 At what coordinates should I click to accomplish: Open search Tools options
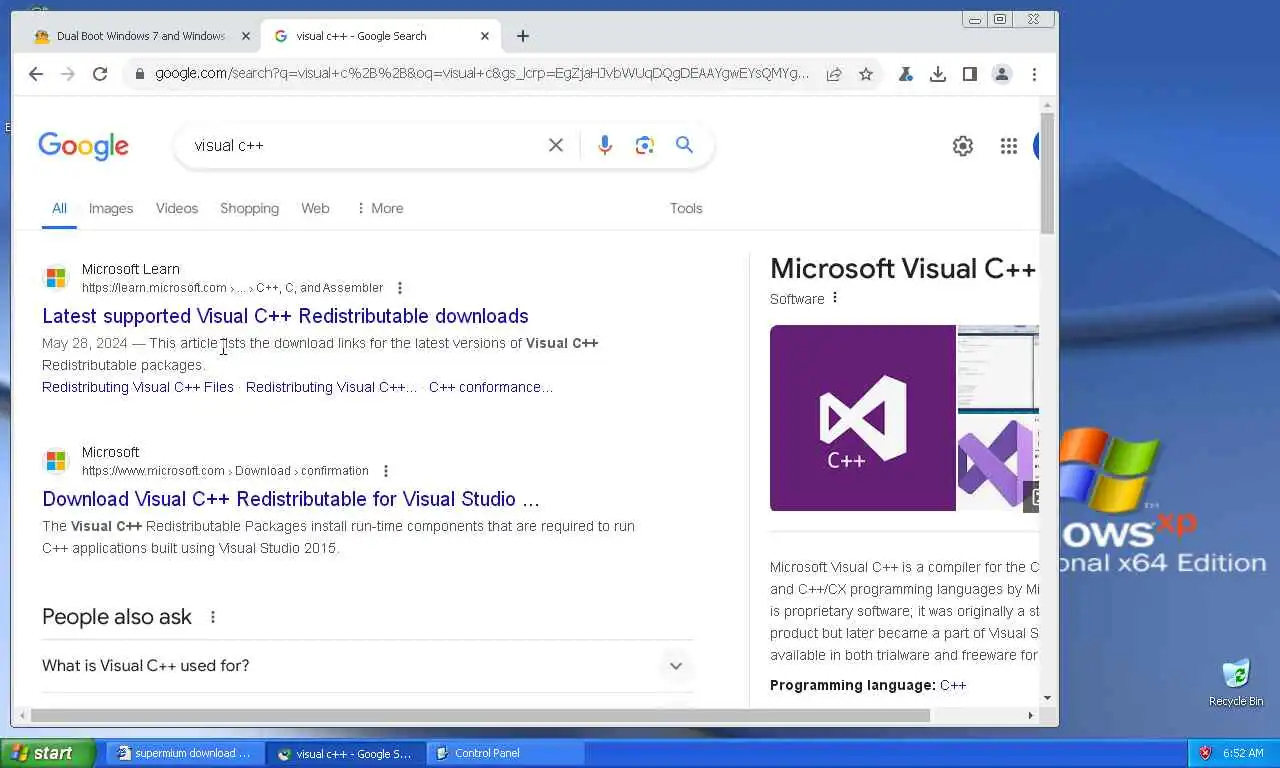pos(686,208)
